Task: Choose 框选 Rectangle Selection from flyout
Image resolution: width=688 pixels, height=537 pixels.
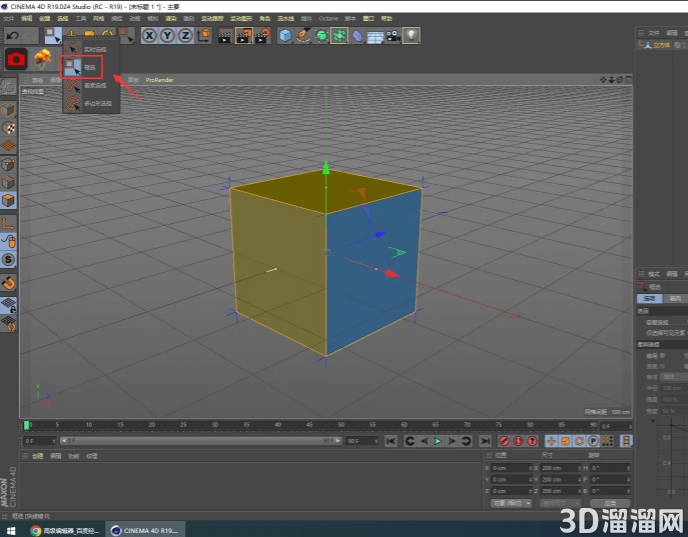Action: (x=82, y=67)
